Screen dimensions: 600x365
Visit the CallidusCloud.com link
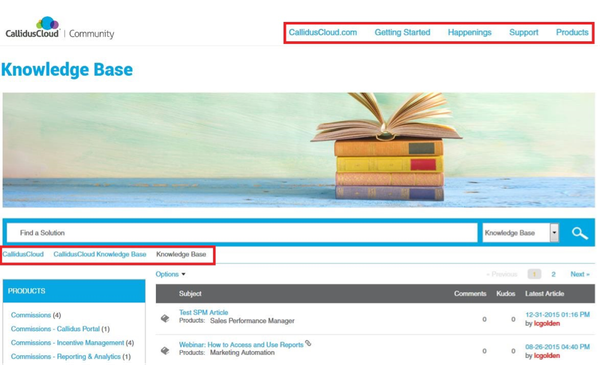coord(323,33)
